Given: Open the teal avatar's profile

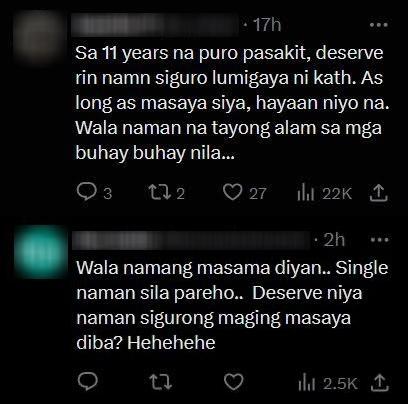Looking at the screenshot, I should pos(42,252).
